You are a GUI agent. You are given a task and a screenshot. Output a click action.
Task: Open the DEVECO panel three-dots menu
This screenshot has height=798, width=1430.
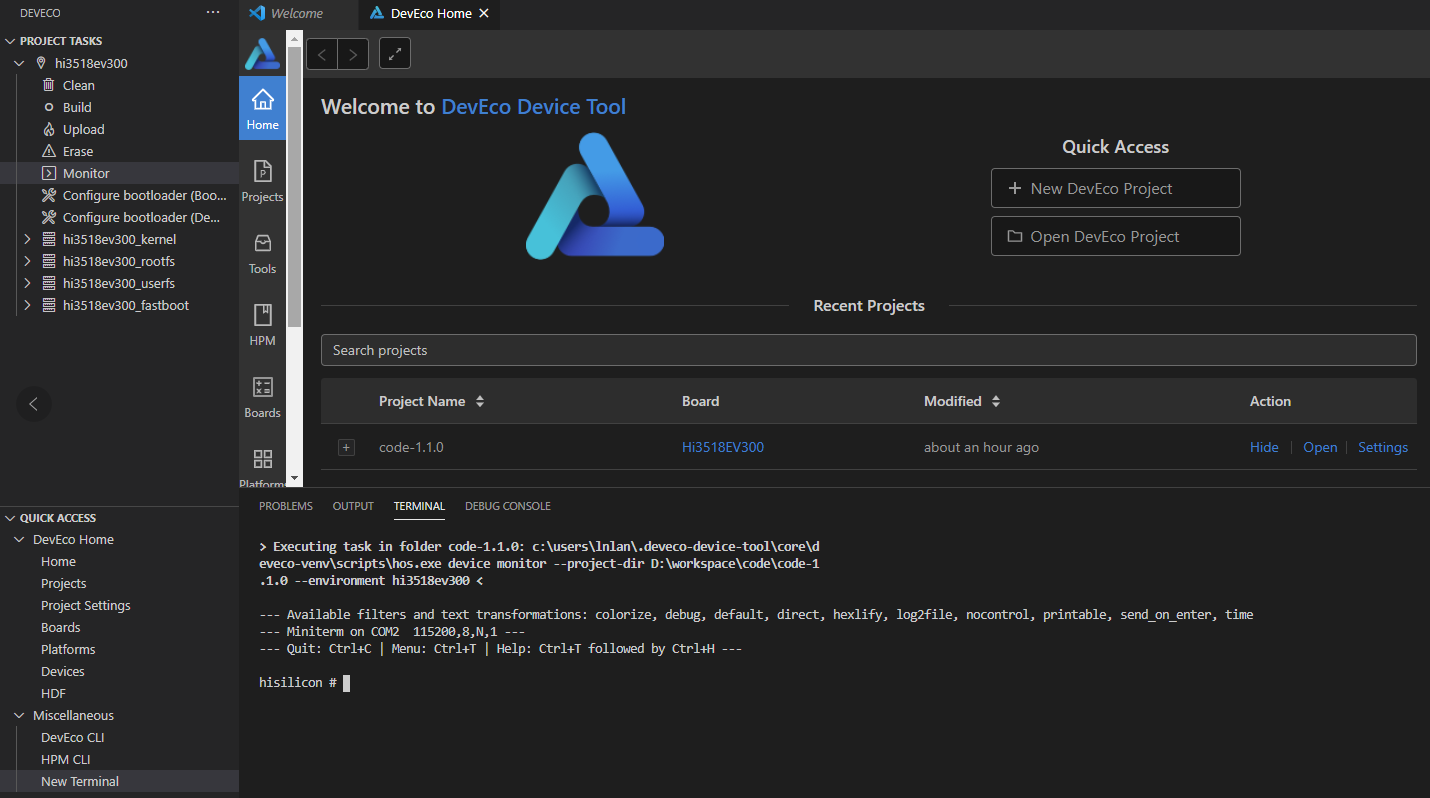click(212, 12)
